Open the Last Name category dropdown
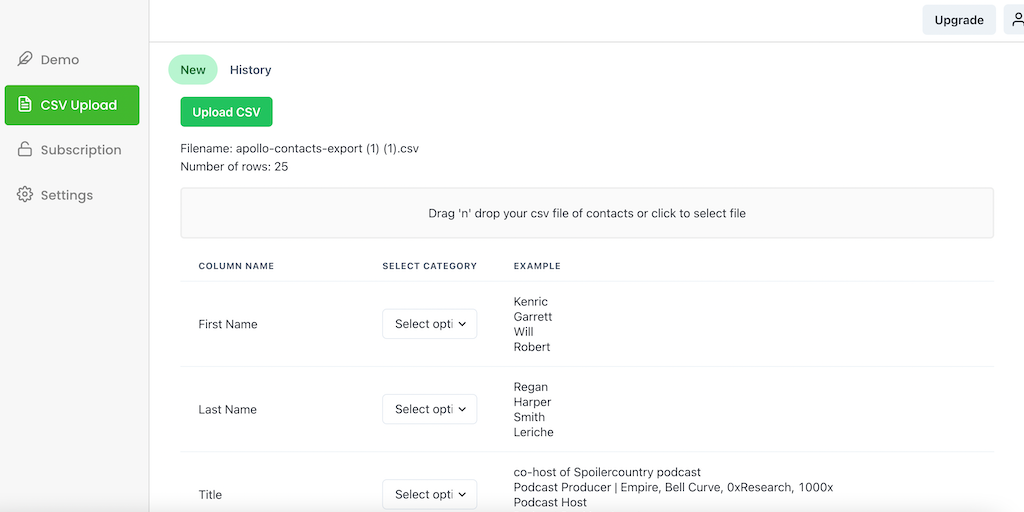 tap(430, 409)
